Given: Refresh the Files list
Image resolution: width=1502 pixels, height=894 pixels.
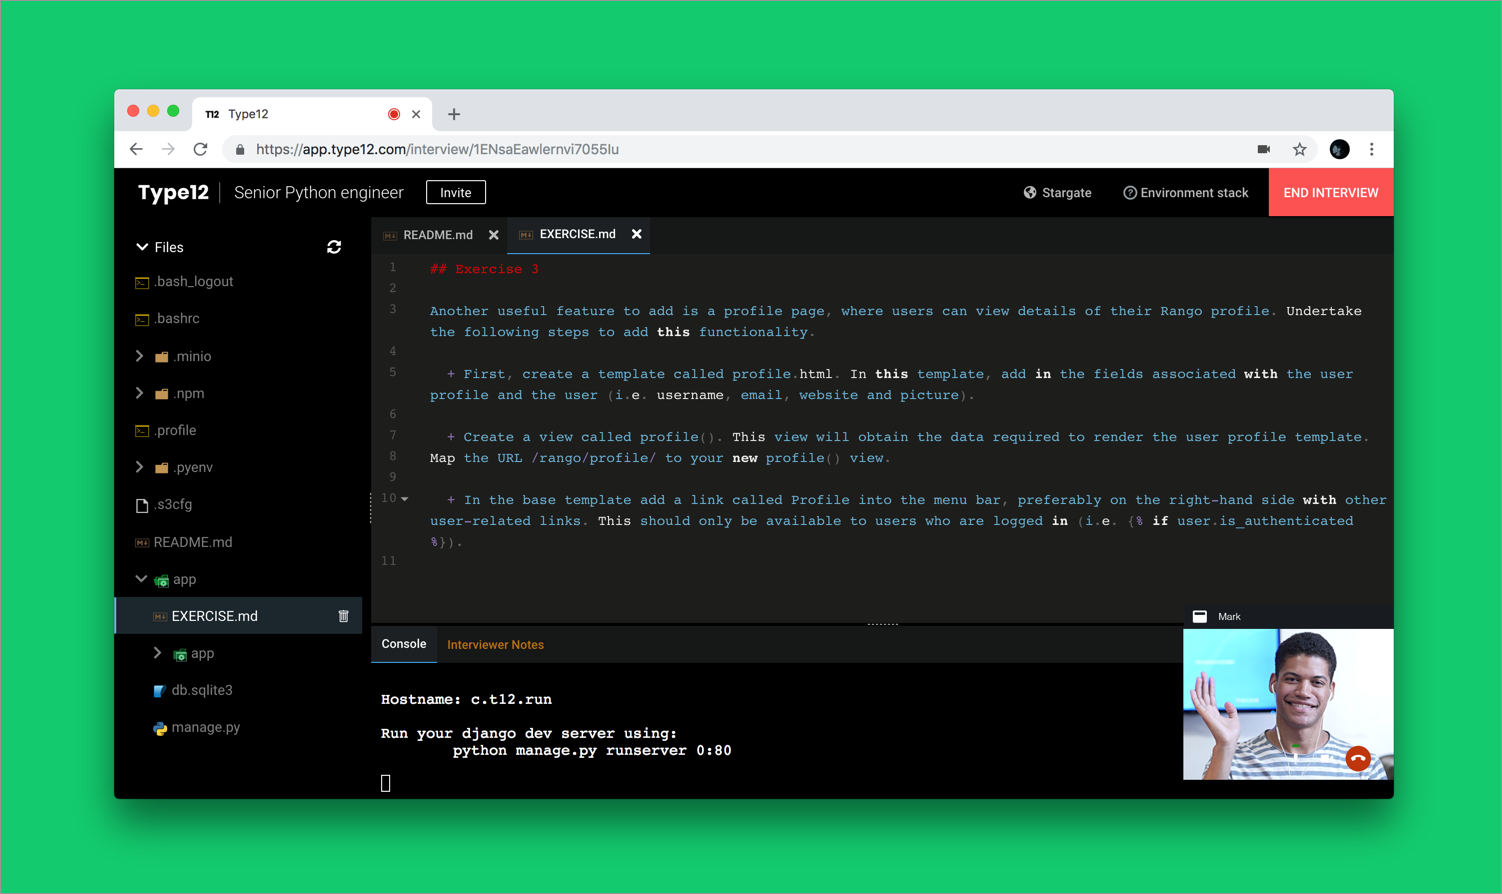Looking at the screenshot, I should [x=334, y=247].
